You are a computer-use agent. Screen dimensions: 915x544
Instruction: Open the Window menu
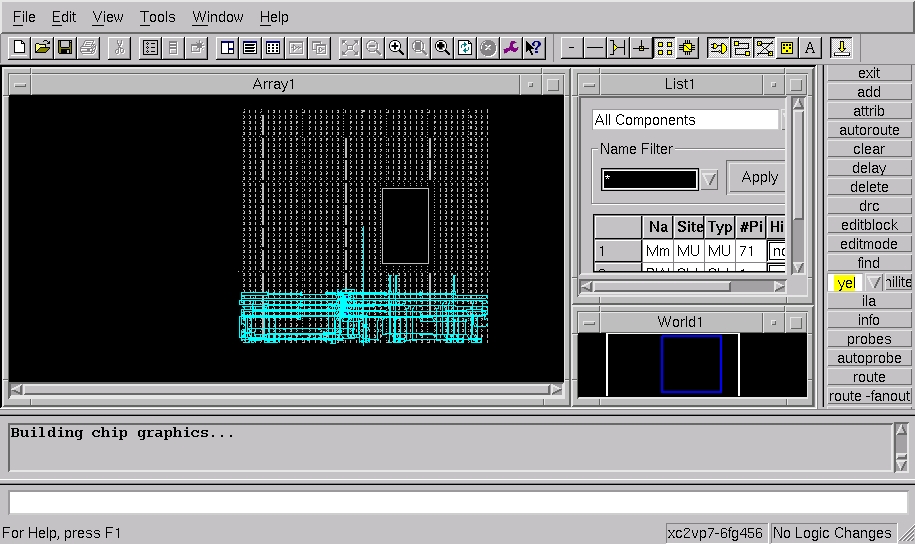pyautogui.click(x=217, y=17)
